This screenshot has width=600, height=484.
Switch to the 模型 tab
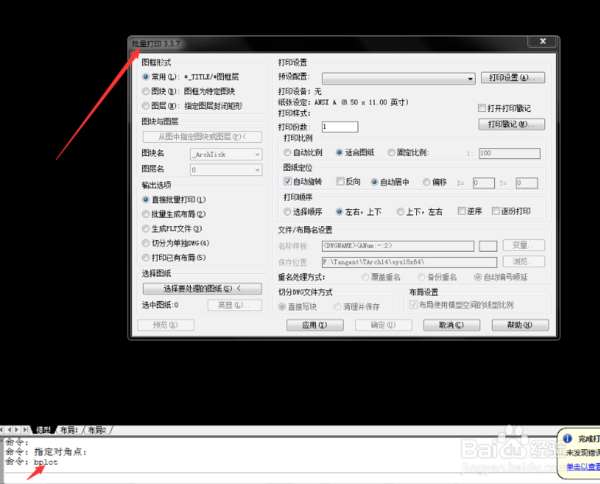(43, 430)
